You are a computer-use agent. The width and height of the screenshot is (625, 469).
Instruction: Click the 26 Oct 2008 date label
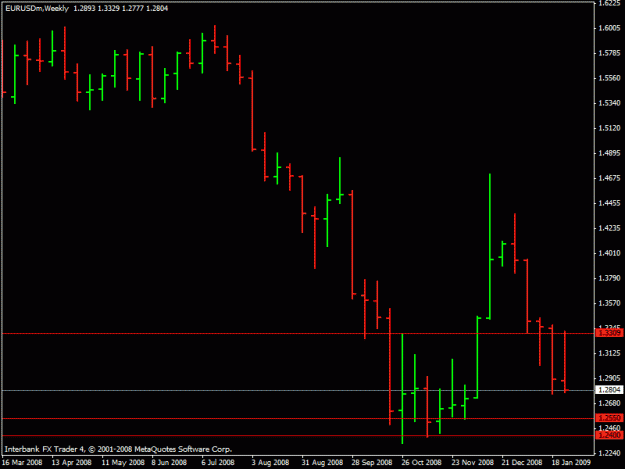(421, 462)
